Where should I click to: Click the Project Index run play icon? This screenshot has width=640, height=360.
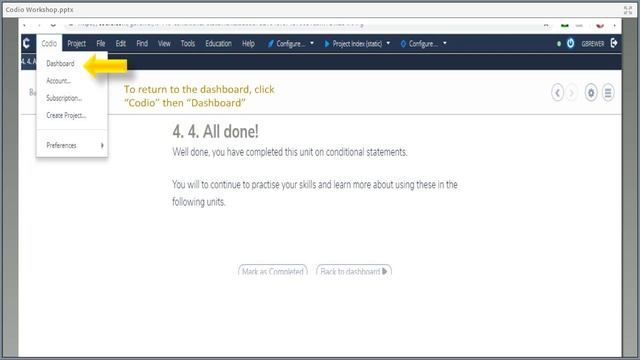pyautogui.click(x=327, y=43)
